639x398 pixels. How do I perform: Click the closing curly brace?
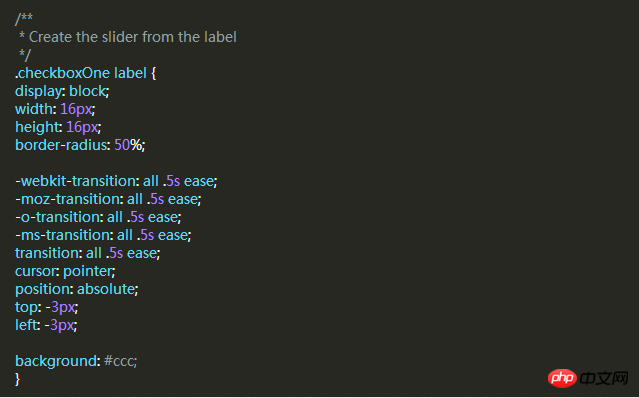[17, 379]
